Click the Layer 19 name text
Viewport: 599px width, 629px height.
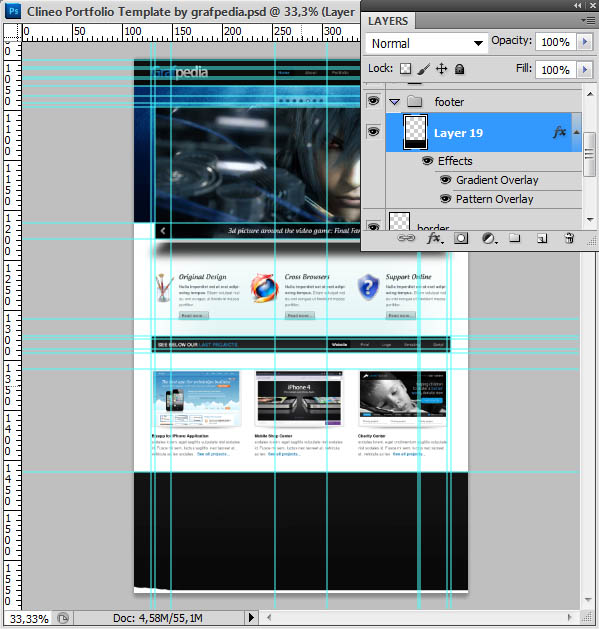tap(458, 133)
